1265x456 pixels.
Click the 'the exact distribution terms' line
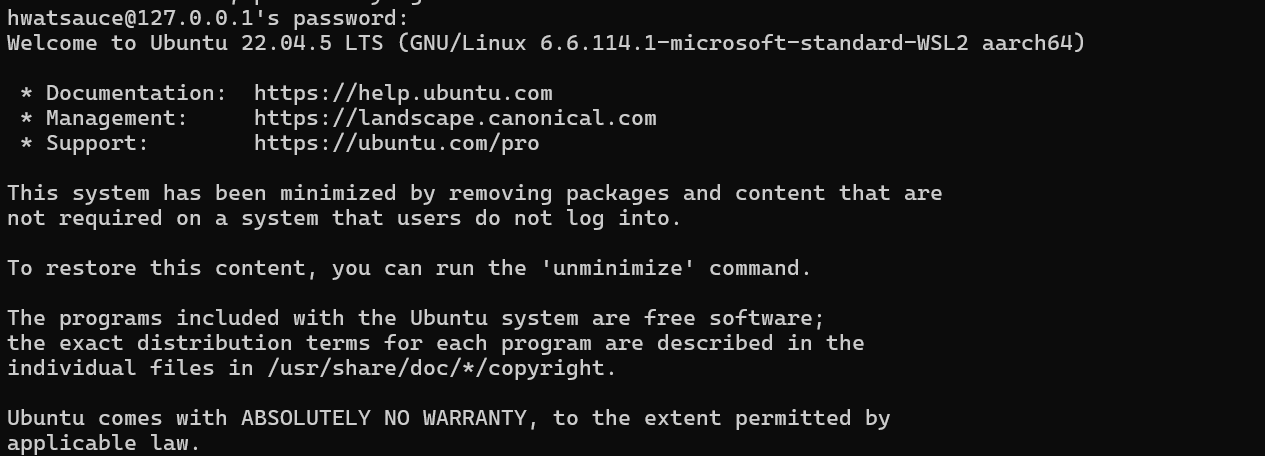436,343
